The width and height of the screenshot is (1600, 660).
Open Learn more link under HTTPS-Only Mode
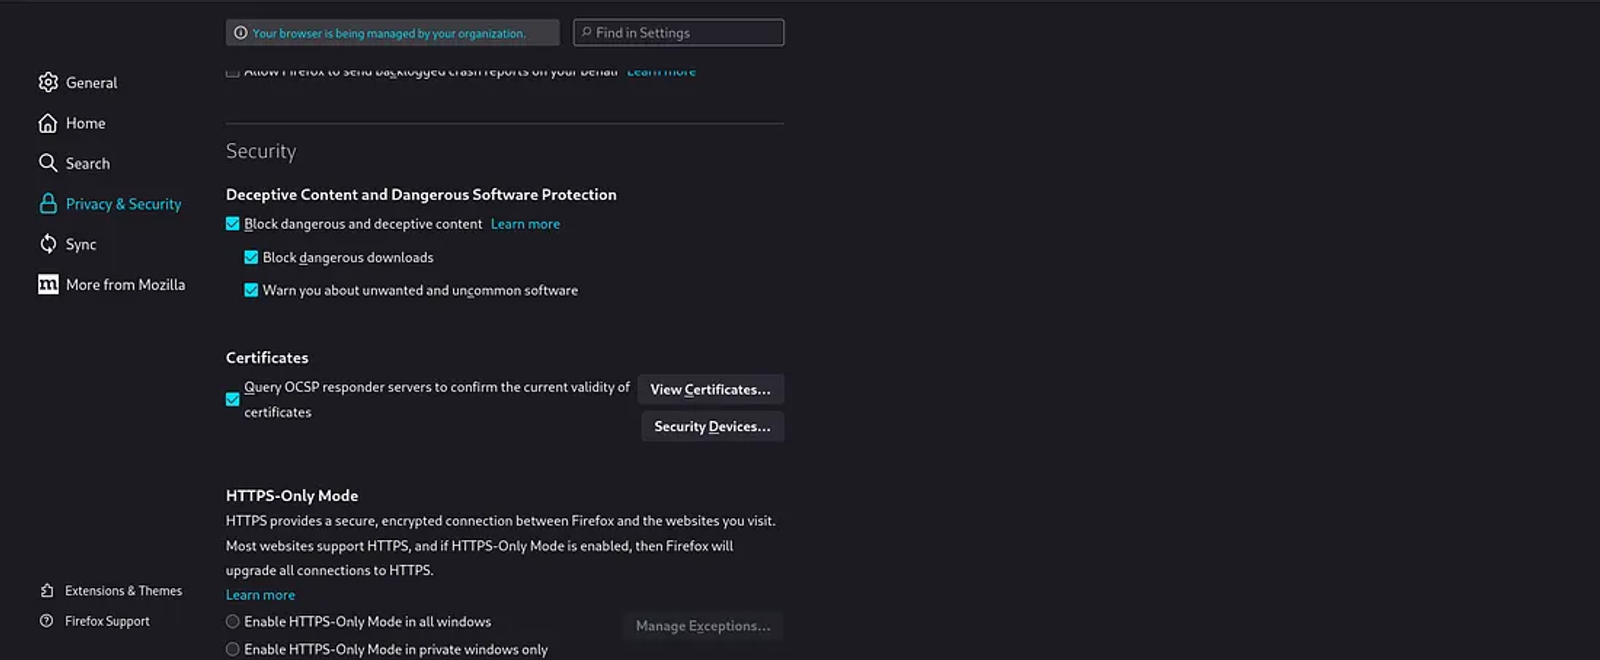pyautogui.click(x=260, y=595)
